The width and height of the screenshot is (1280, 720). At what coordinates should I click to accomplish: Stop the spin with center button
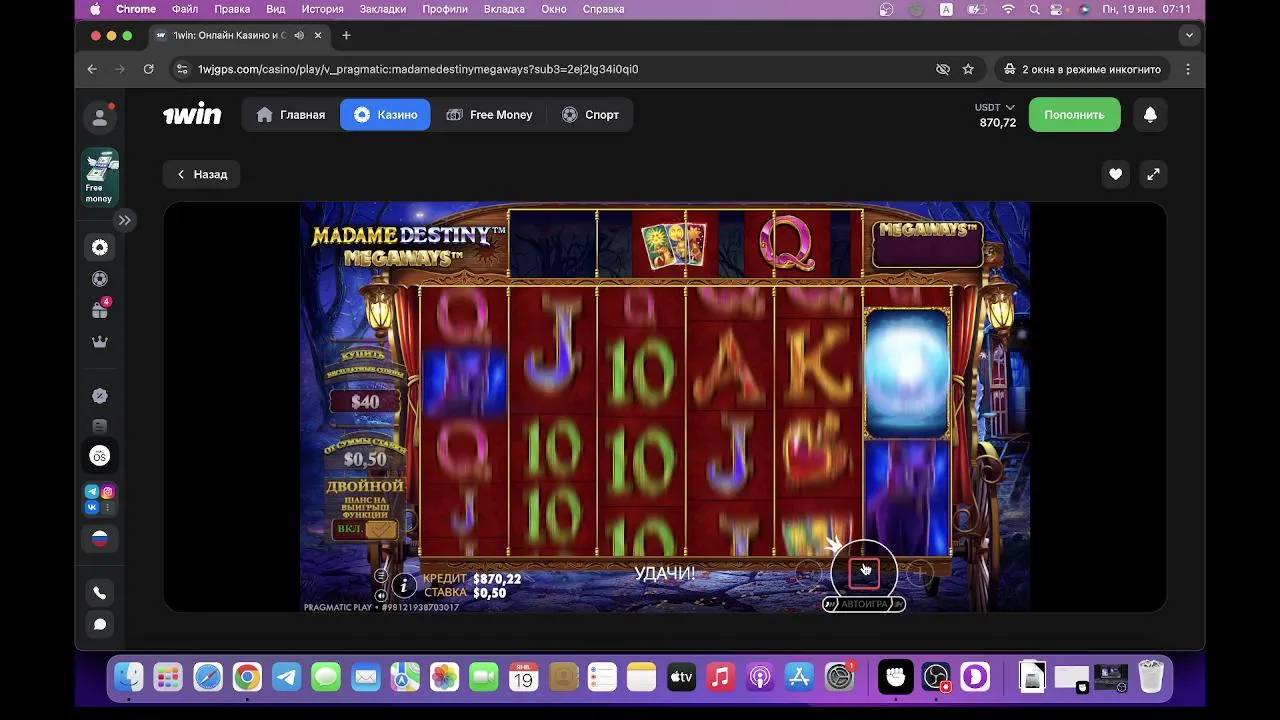pos(864,573)
